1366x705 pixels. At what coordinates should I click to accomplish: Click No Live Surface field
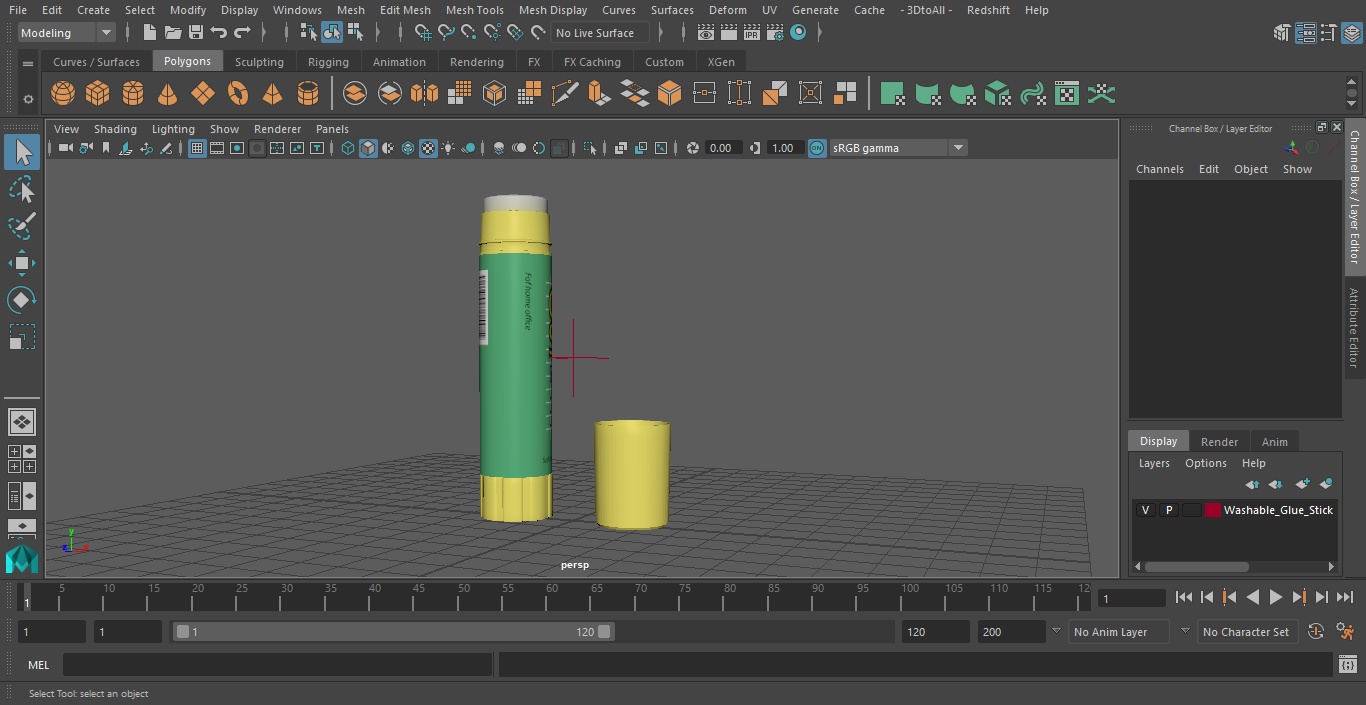(600, 33)
